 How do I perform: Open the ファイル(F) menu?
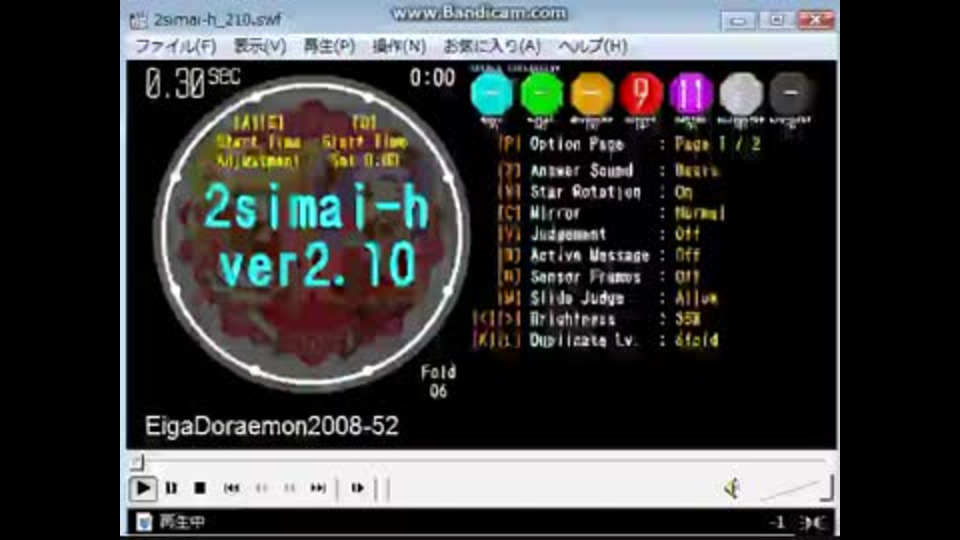(x=175, y=47)
